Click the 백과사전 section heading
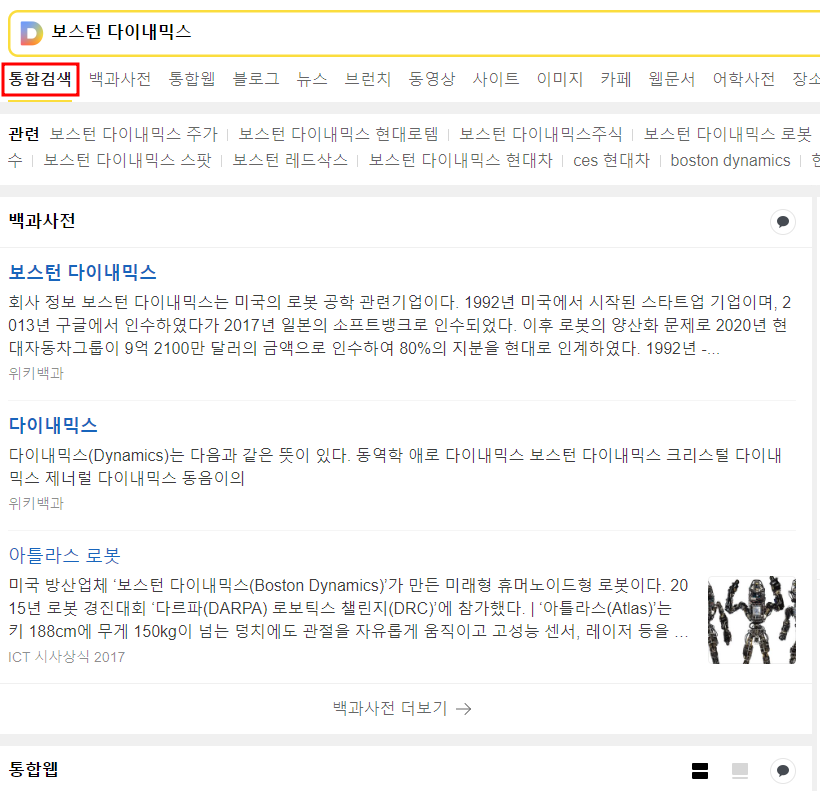Viewport: 820px width, 791px height. [42, 221]
